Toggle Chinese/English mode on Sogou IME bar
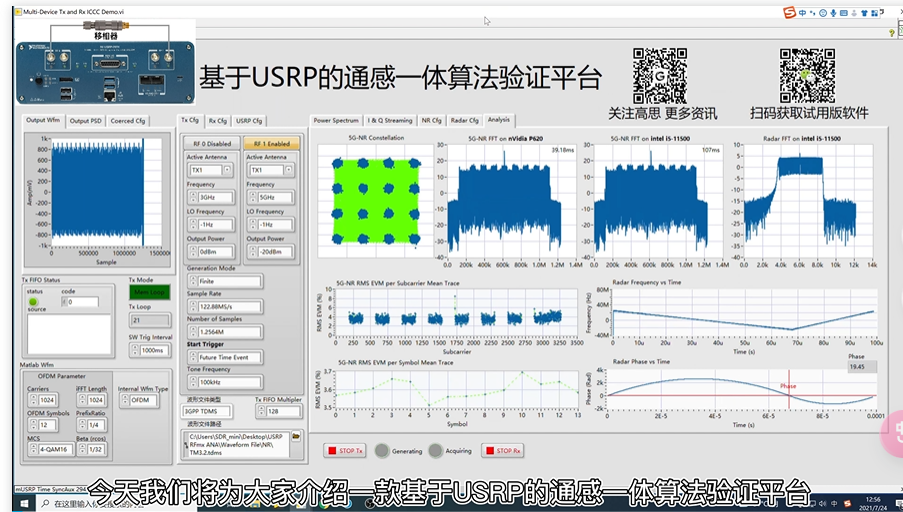 click(x=802, y=13)
